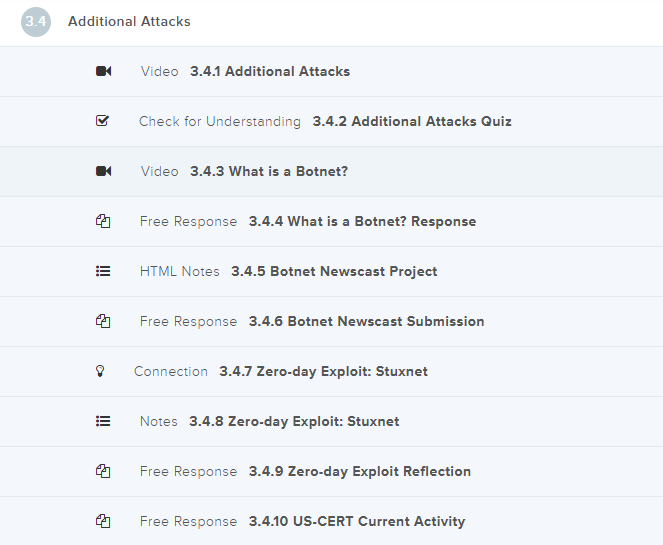Click the checkmark icon beside Additional Attacks Quiz

102,121
